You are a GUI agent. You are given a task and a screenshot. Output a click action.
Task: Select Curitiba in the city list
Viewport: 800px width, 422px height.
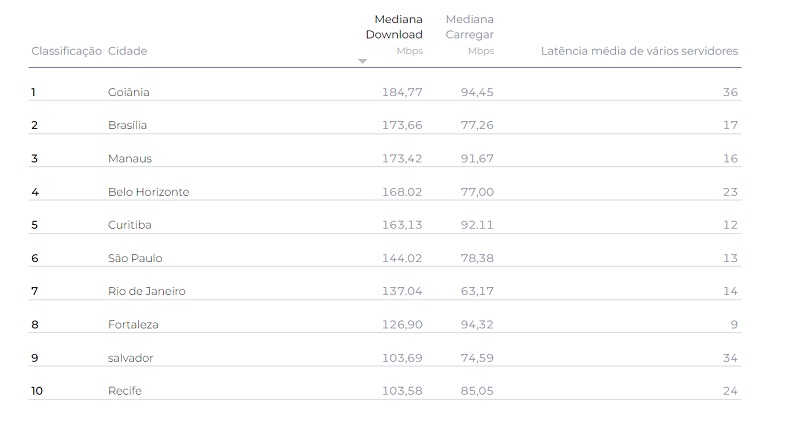click(129, 225)
